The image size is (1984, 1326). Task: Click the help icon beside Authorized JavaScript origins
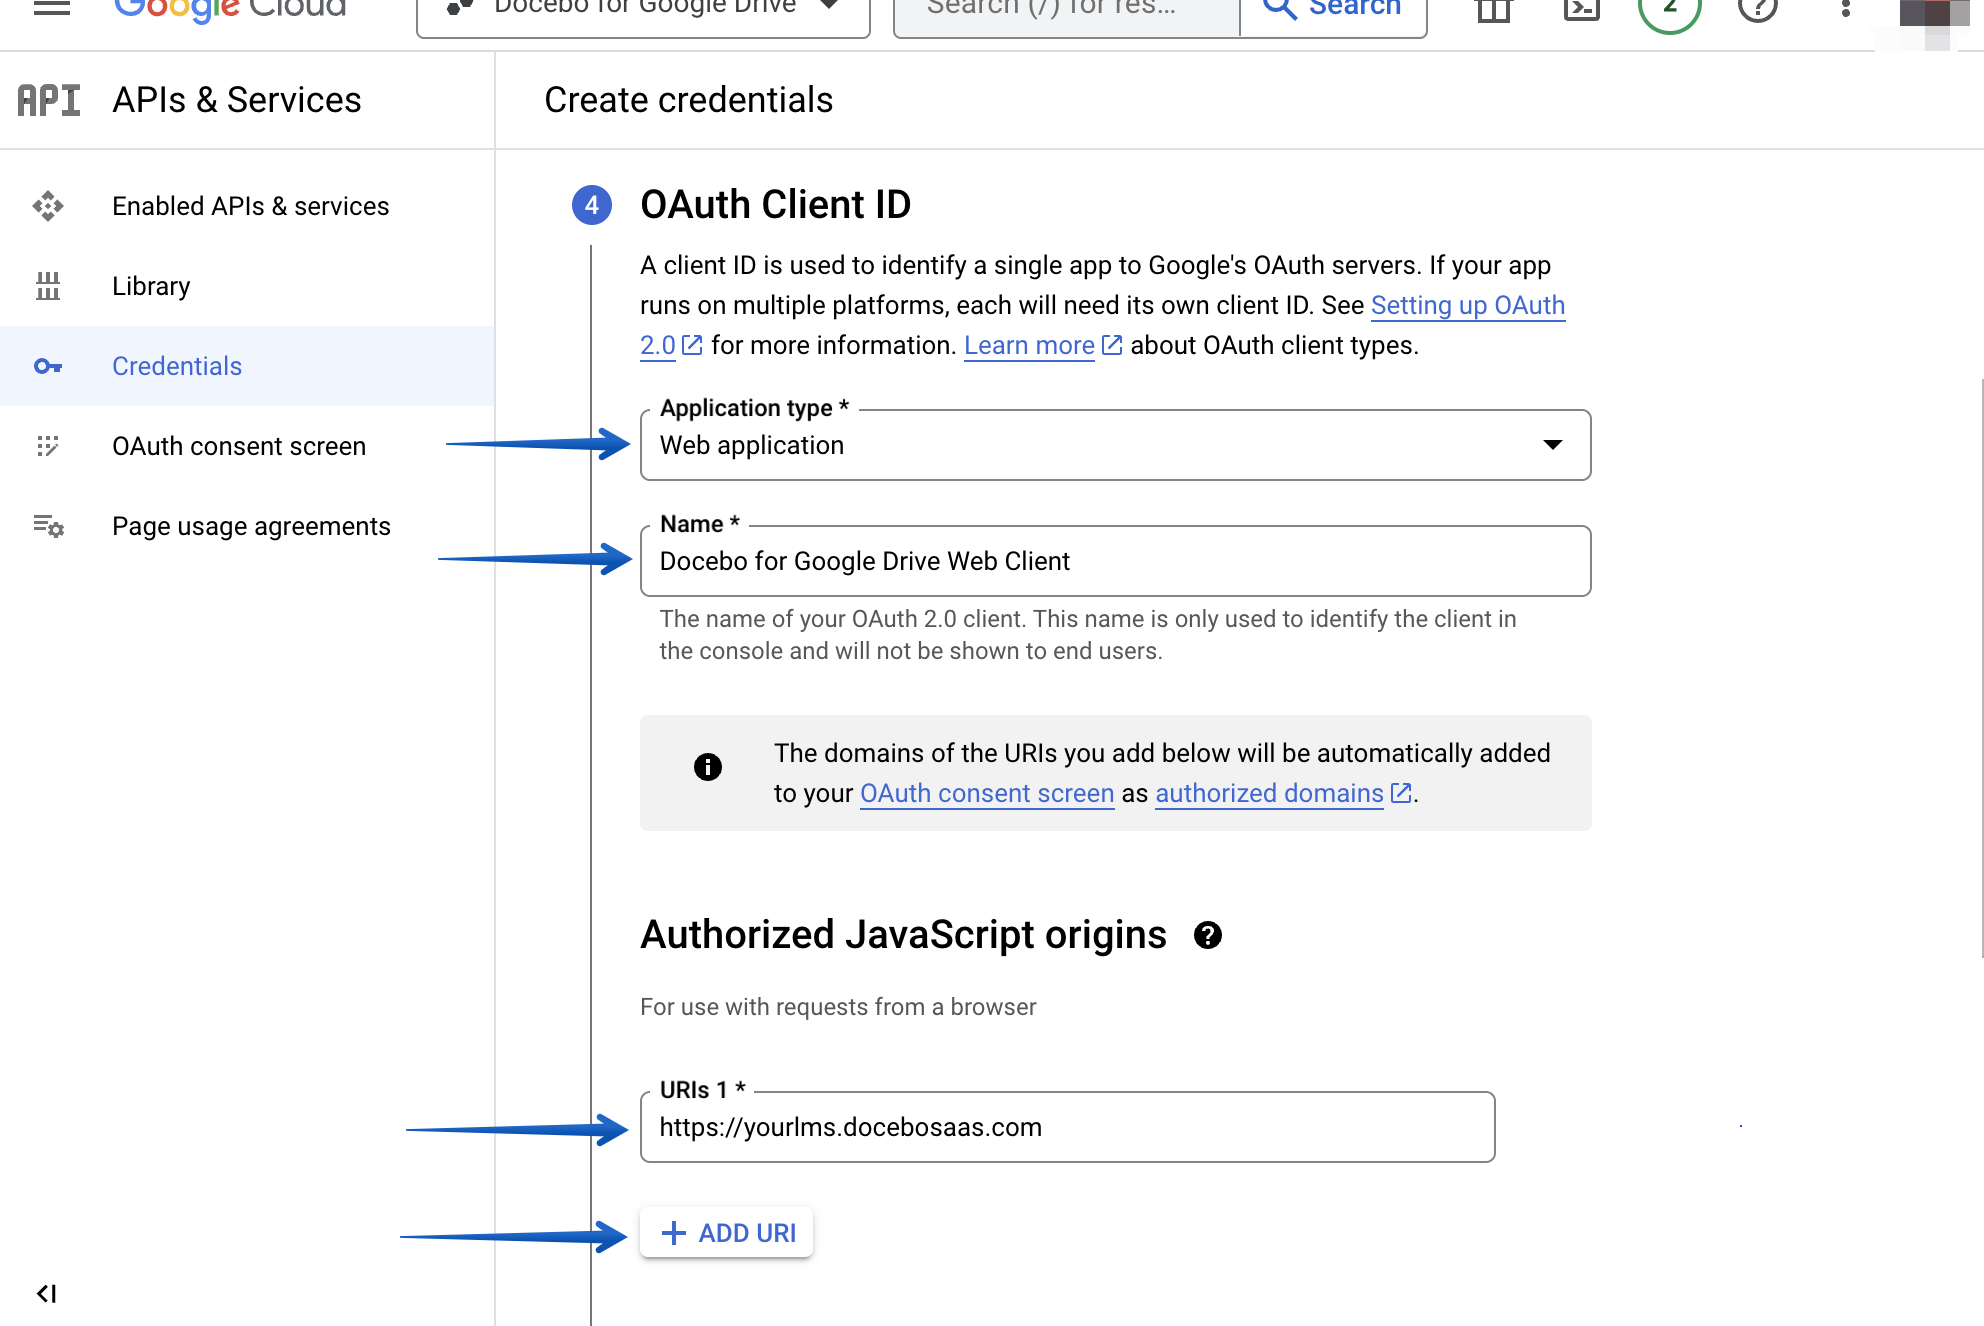1208,936
